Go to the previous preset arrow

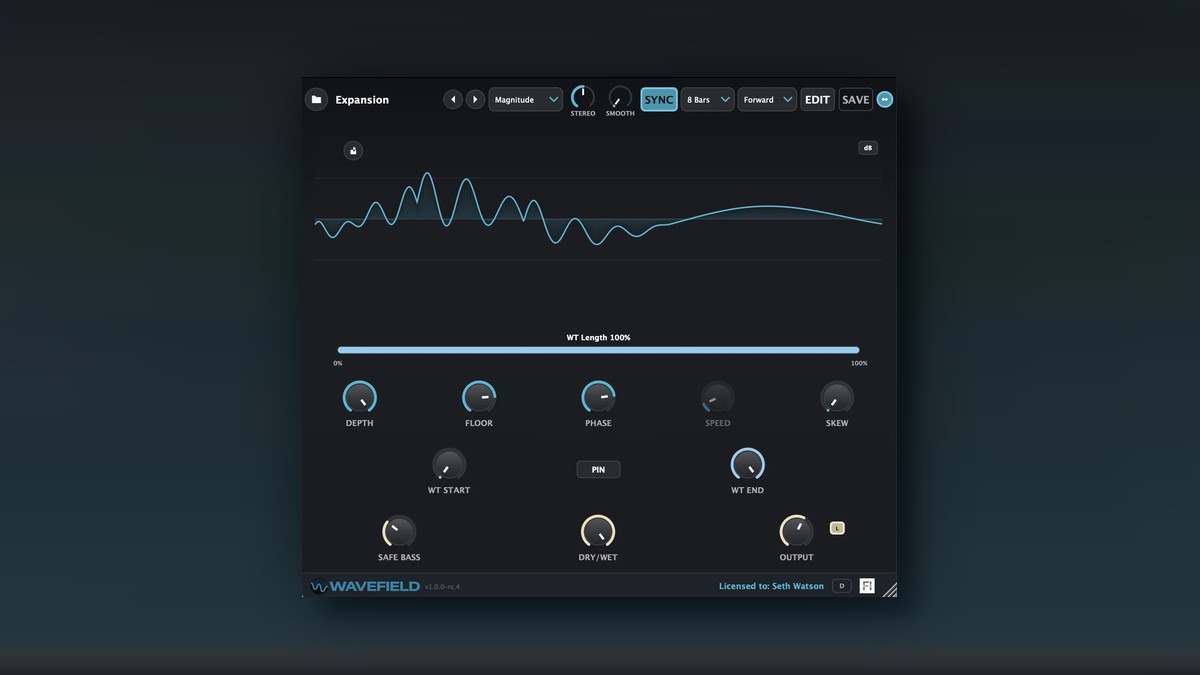coord(453,100)
